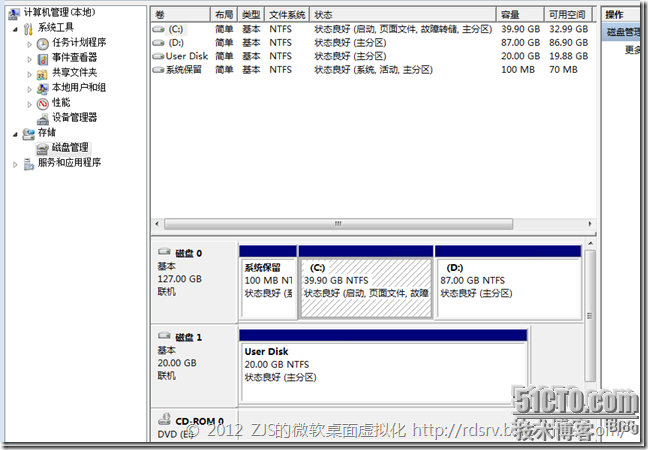Expand the 共享文件夹 node
The image size is (648, 450).
[29, 74]
